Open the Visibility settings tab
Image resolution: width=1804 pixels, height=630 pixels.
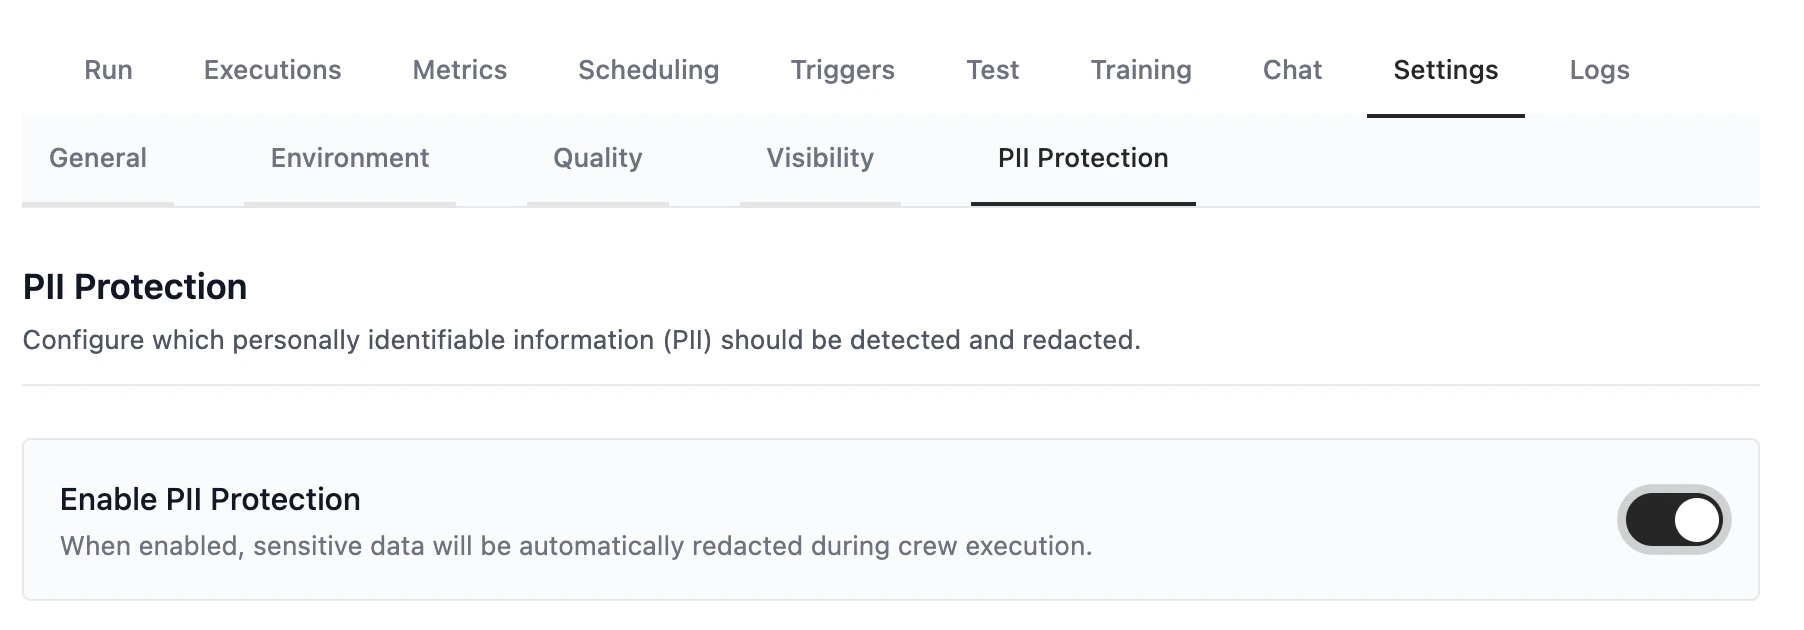pos(820,158)
